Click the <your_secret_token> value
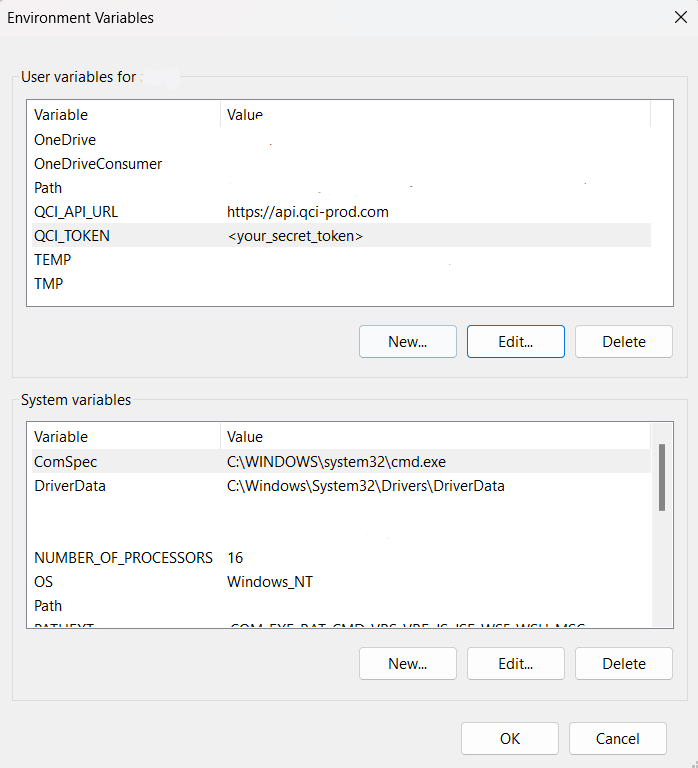Screen dimensions: 698x768 point(295,236)
